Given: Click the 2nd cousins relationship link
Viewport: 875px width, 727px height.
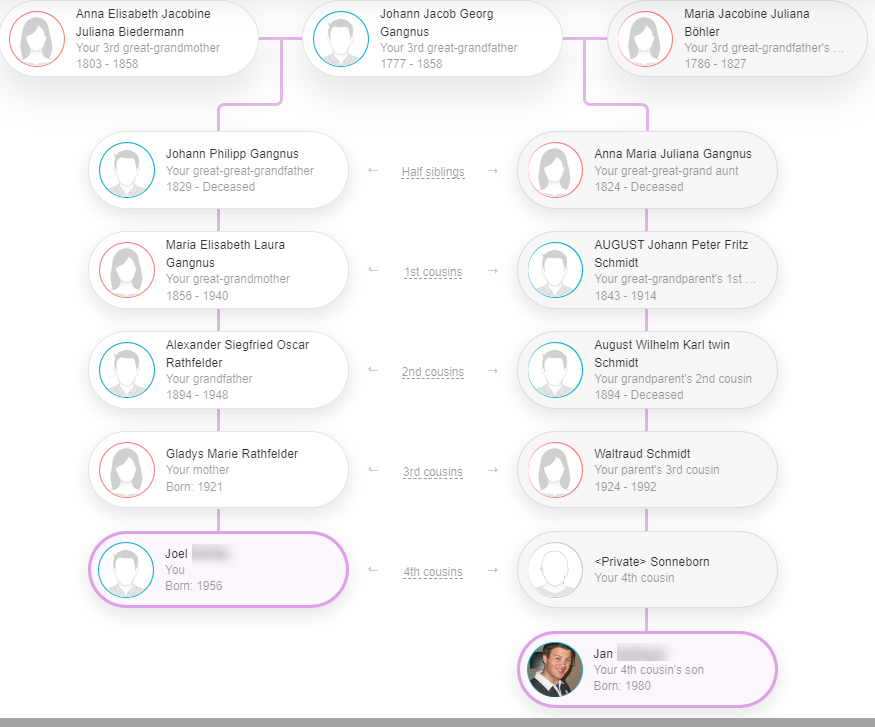Looking at the screenshot, I should coord(433,372).
